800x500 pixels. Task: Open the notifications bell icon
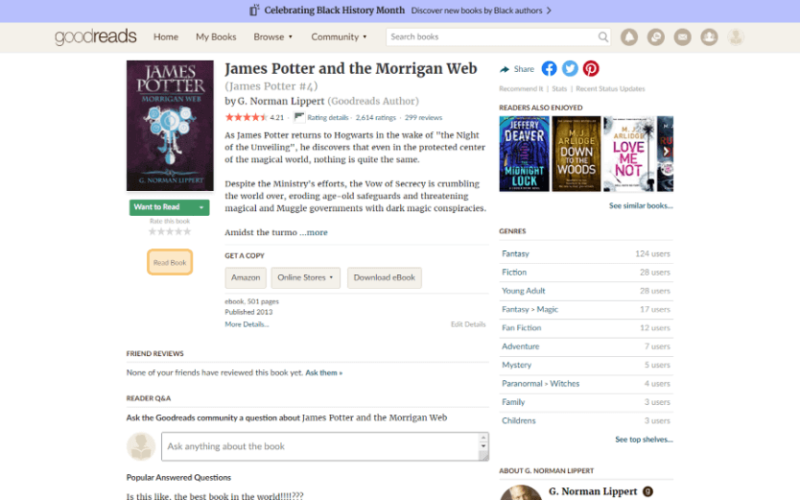pyautogui.click(x=629, y=37)
